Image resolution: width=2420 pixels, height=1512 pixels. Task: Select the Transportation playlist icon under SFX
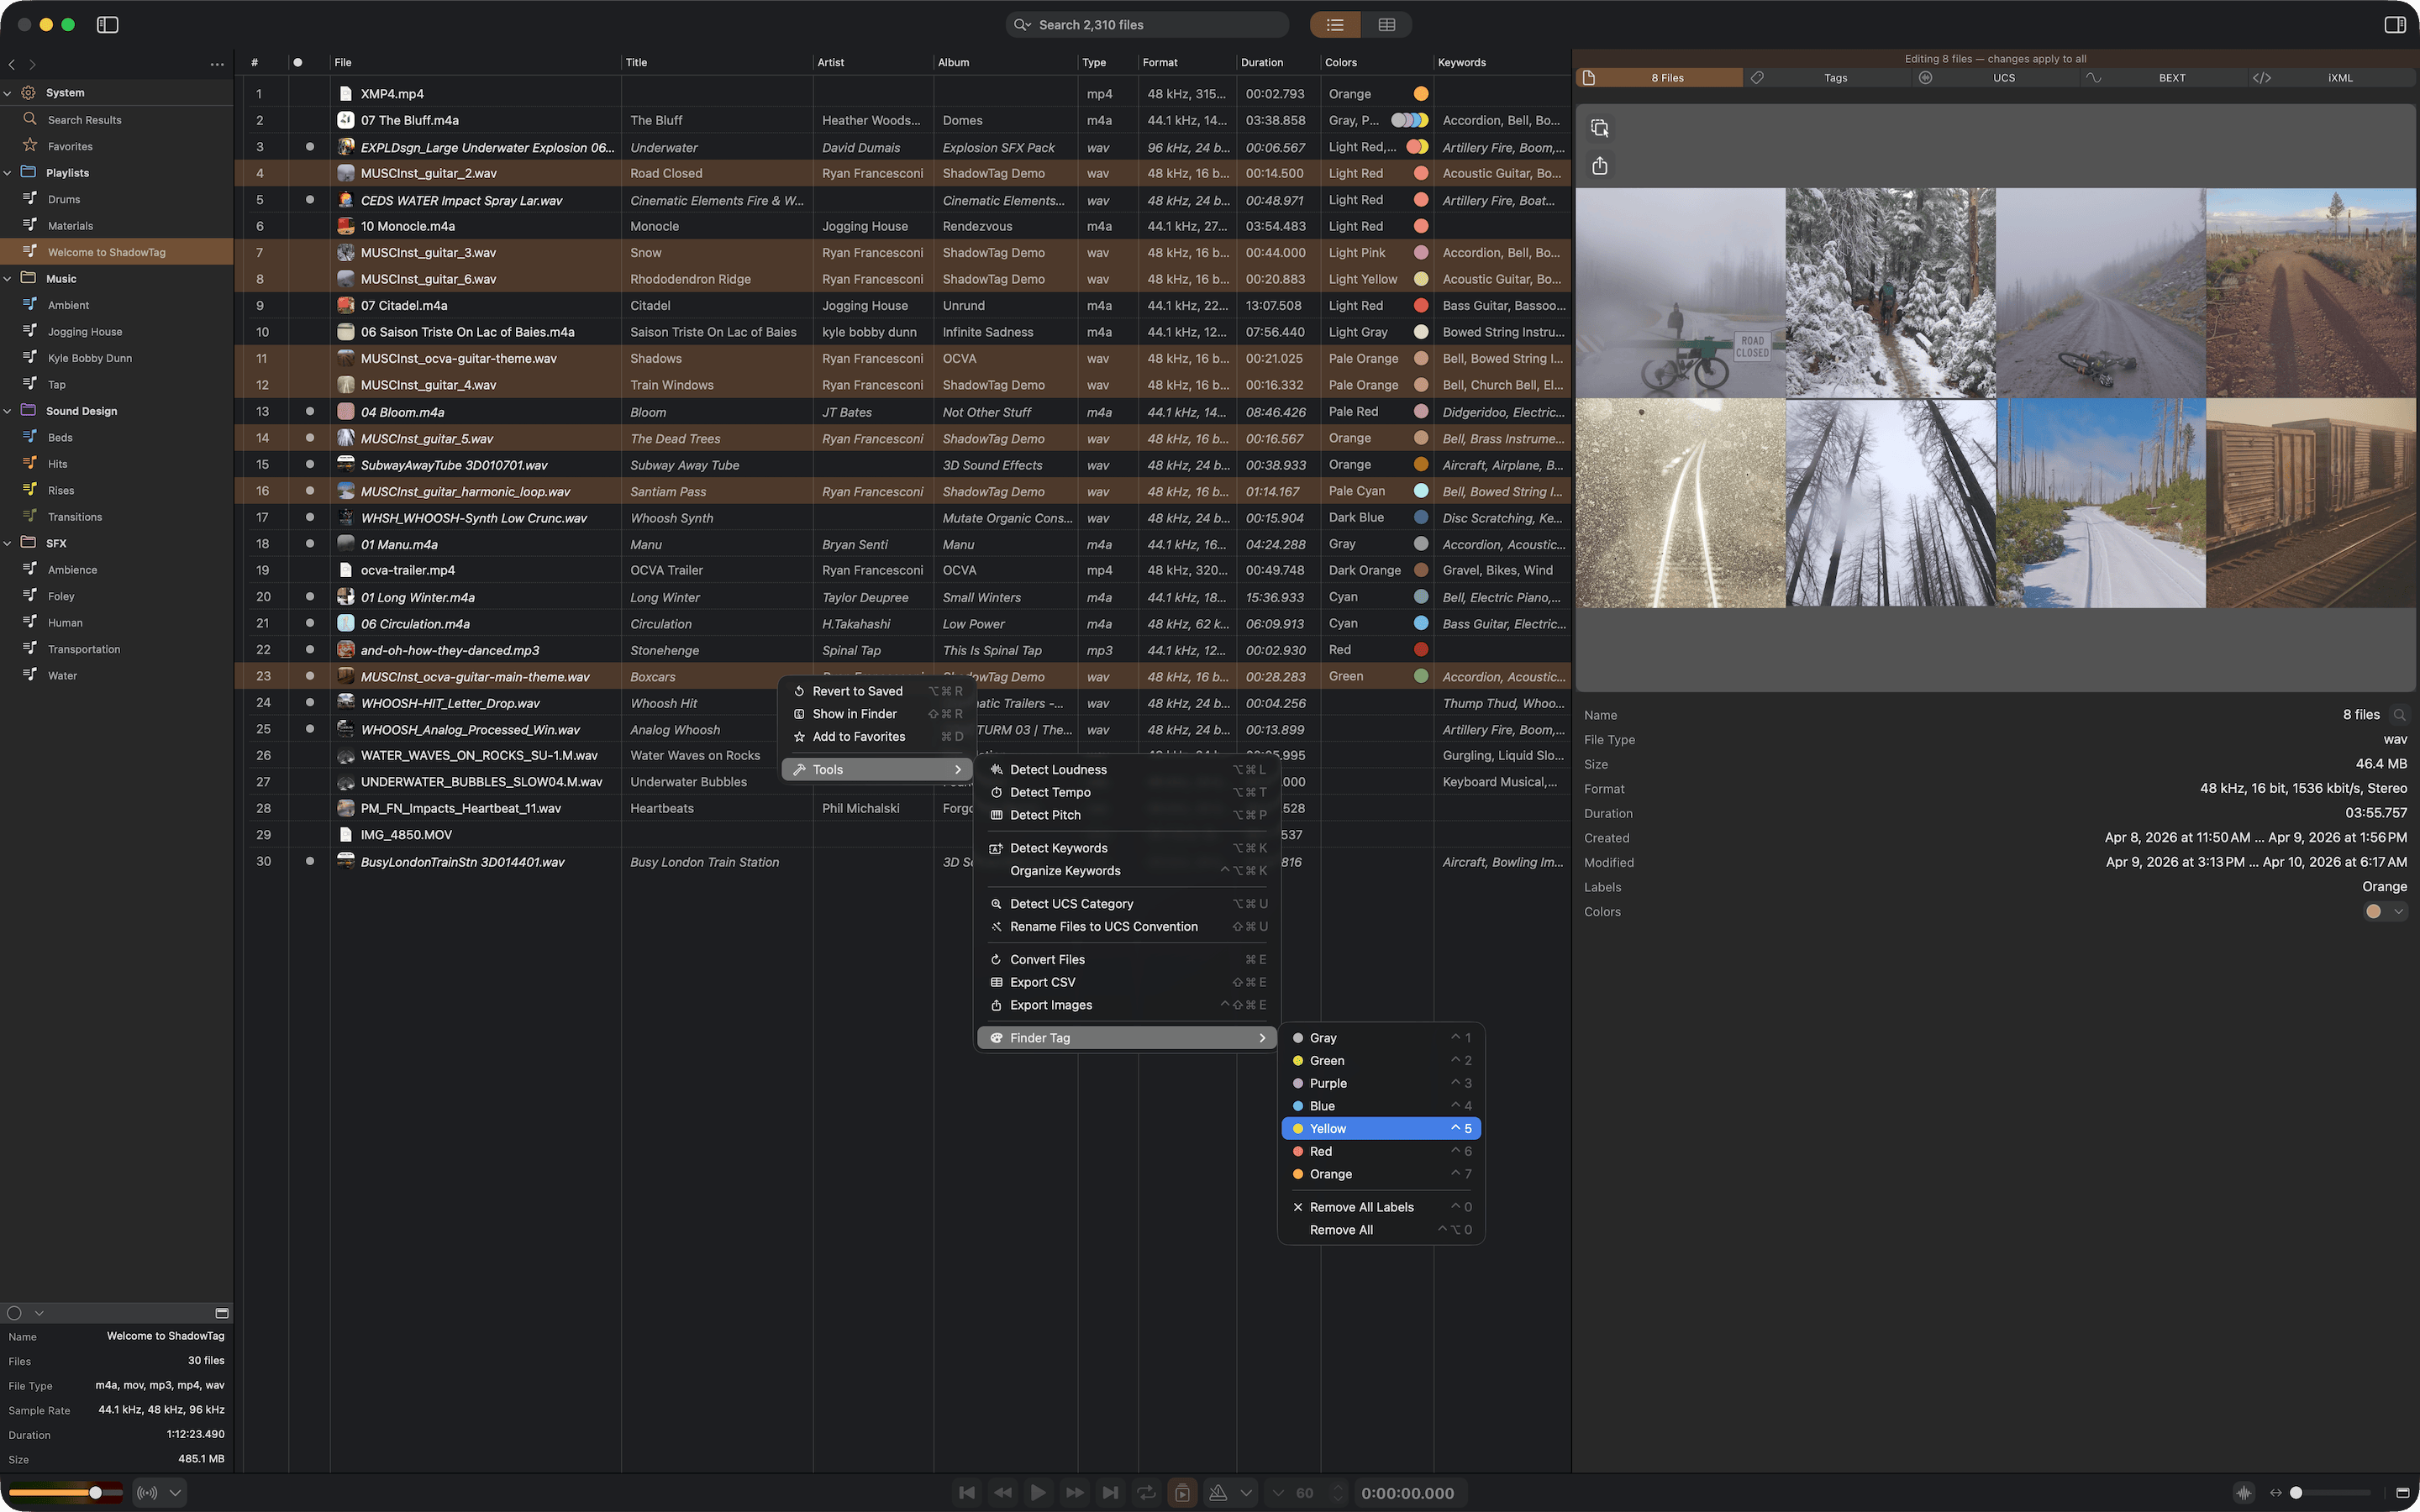[29, 648]
